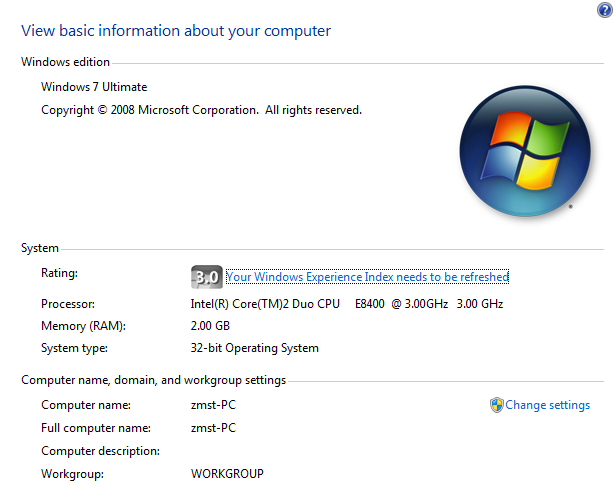Click the 'WORKGROUP' value
The width and height of the screenshot is (614, 494).
click(x=227, y=474)
